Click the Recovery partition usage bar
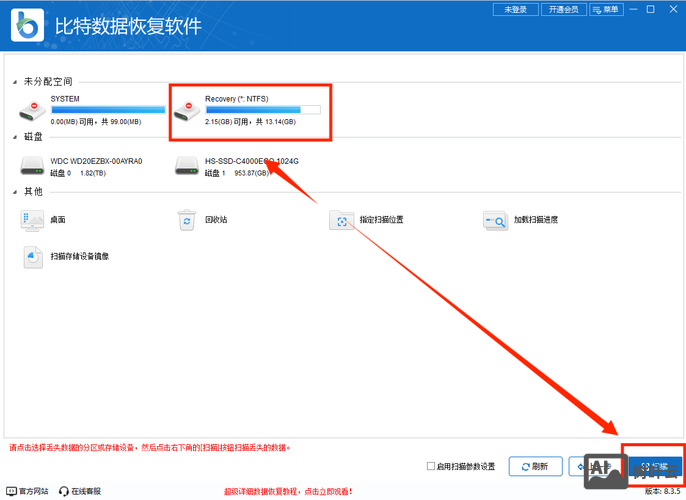This screenshot has width=686, height=500. [262, 109]
